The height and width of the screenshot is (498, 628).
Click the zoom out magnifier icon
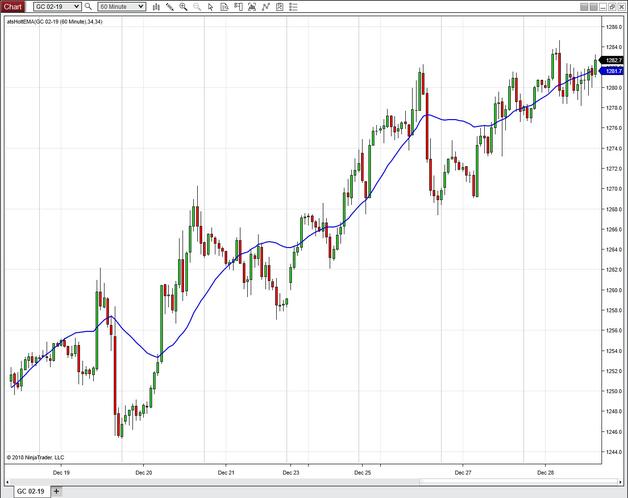[197, 6]
